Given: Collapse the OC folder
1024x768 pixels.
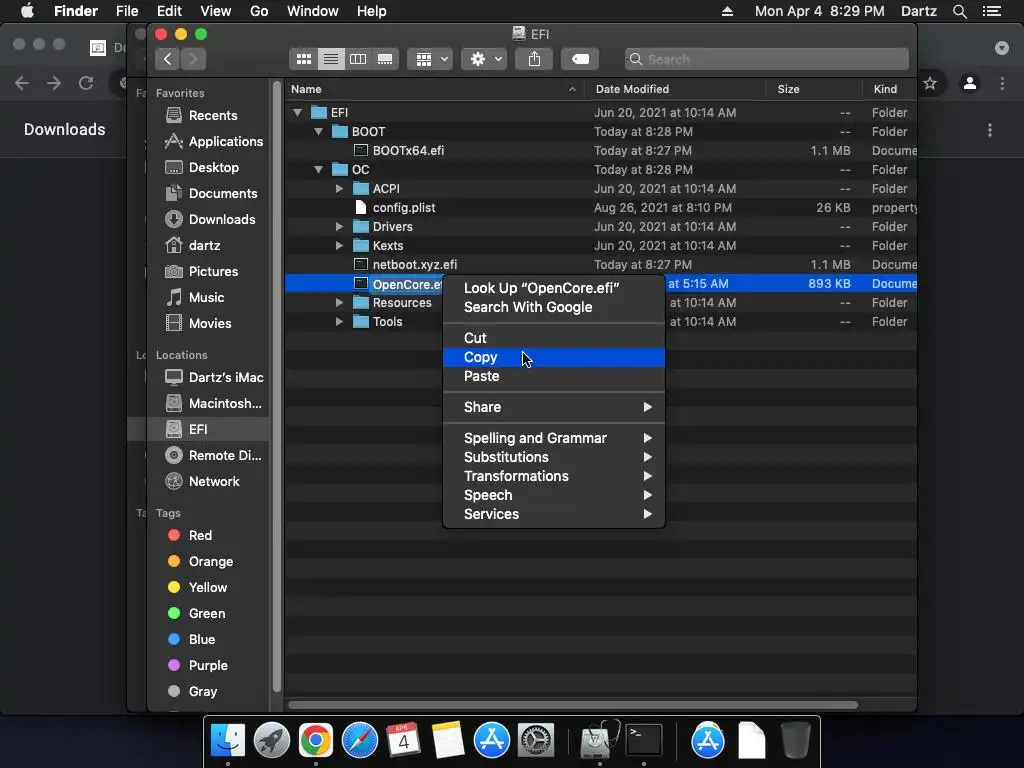Looking at the screenshot, I should 319,169.
